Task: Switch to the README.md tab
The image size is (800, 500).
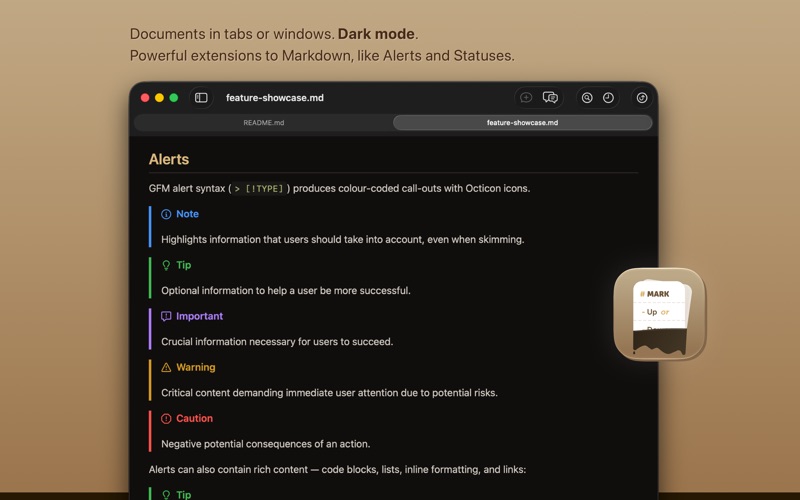Action: [264, 122]
